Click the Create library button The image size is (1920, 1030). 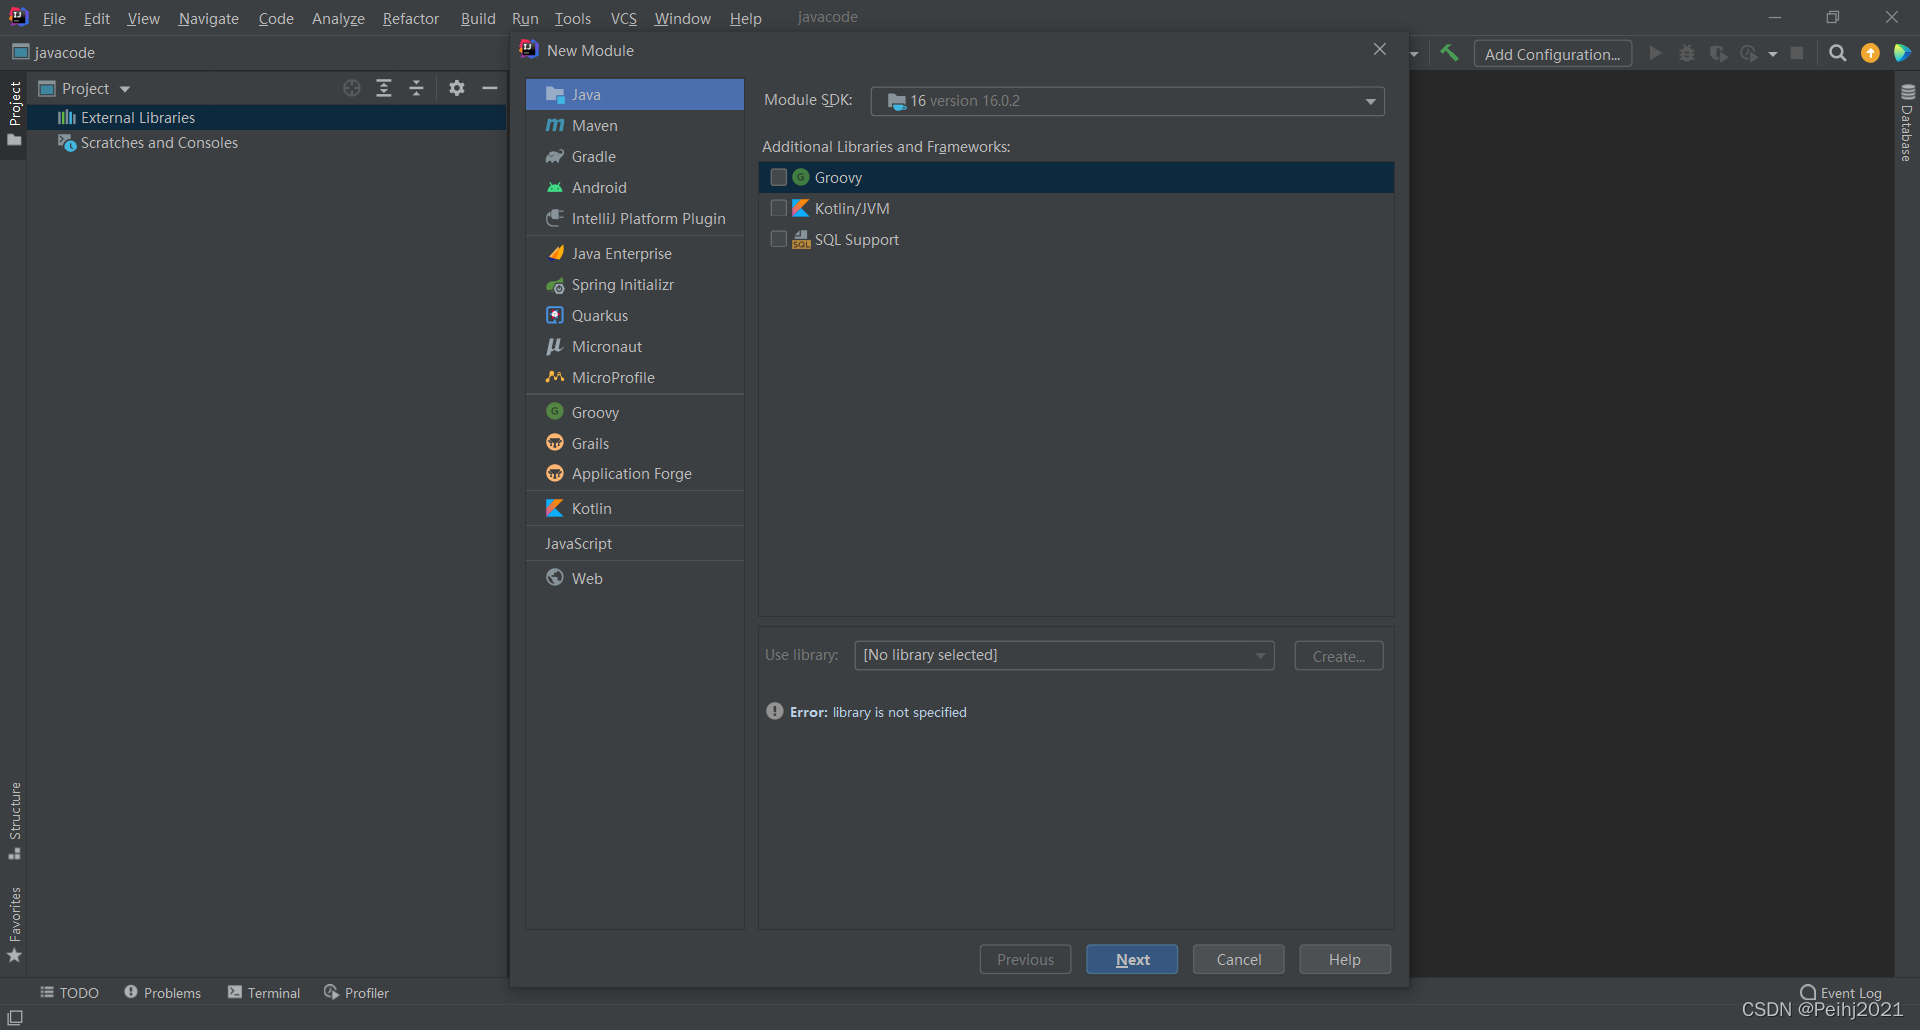(1338, 656)
